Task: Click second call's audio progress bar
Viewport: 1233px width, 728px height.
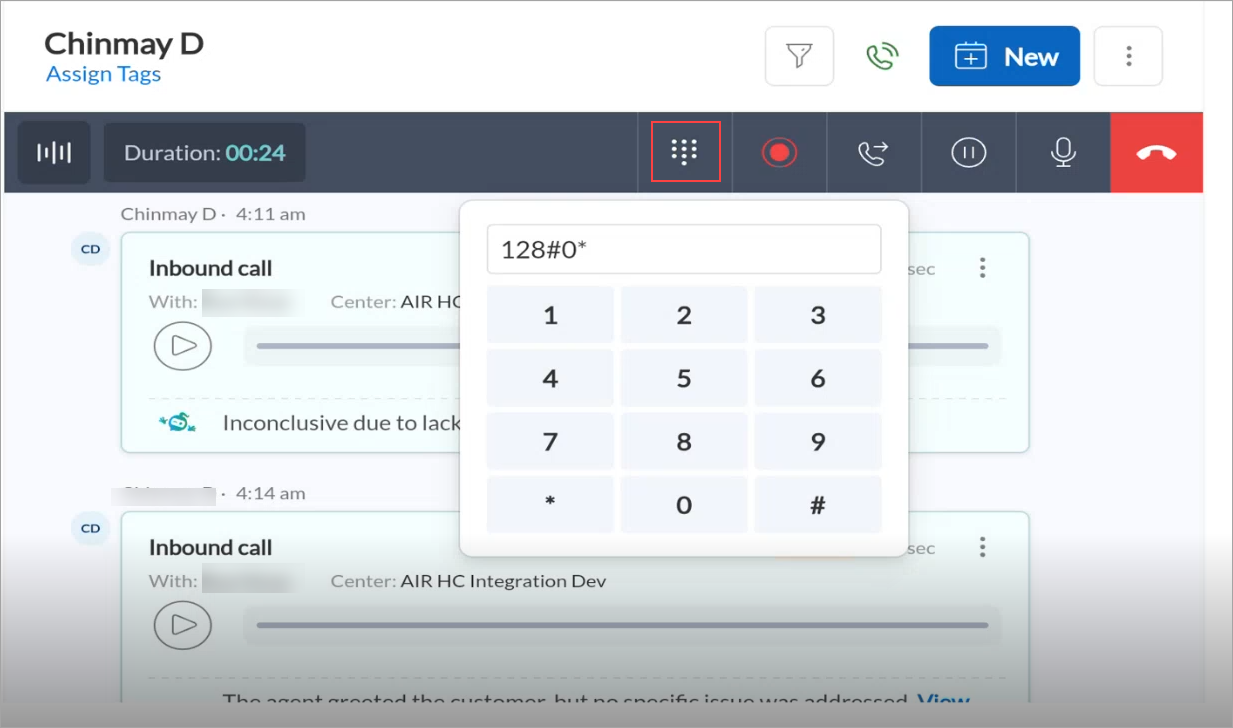Action: 621,626
